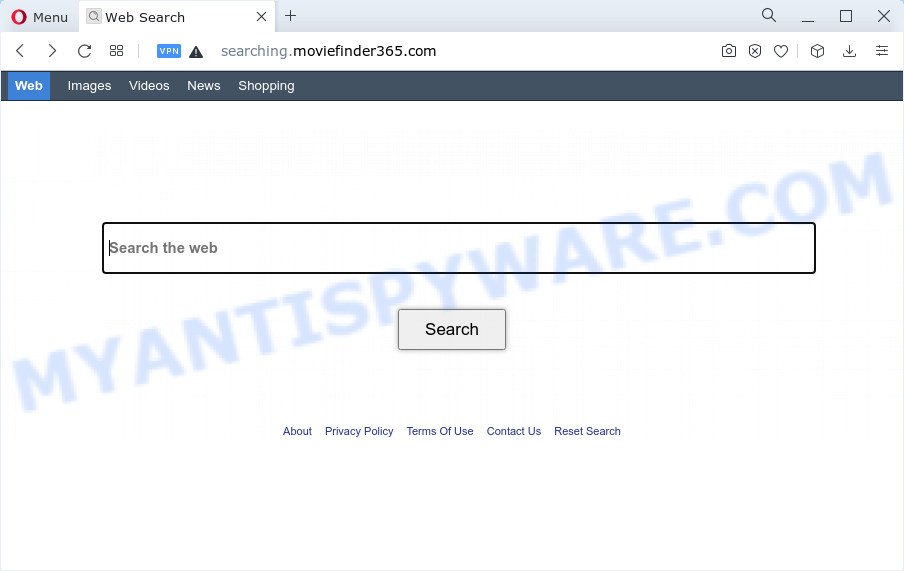Image resolution: width=904 pixels, height=571 pixels.
Task: Click the Reset Search link
Action: 587,431
